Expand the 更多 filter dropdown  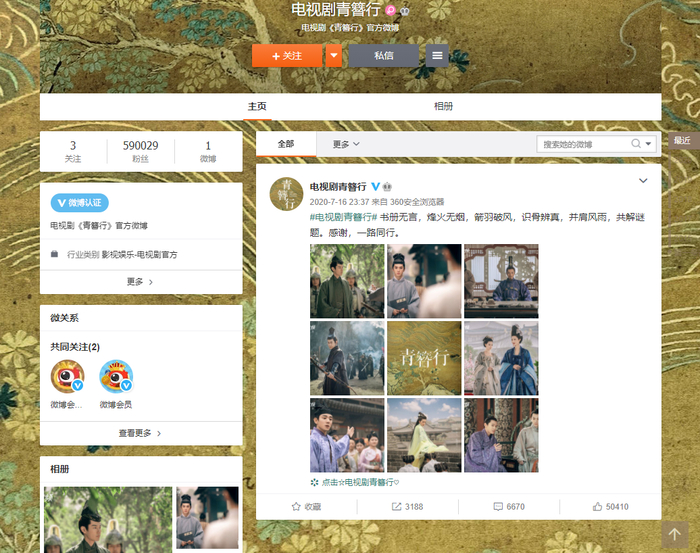[x=346, y=144]
